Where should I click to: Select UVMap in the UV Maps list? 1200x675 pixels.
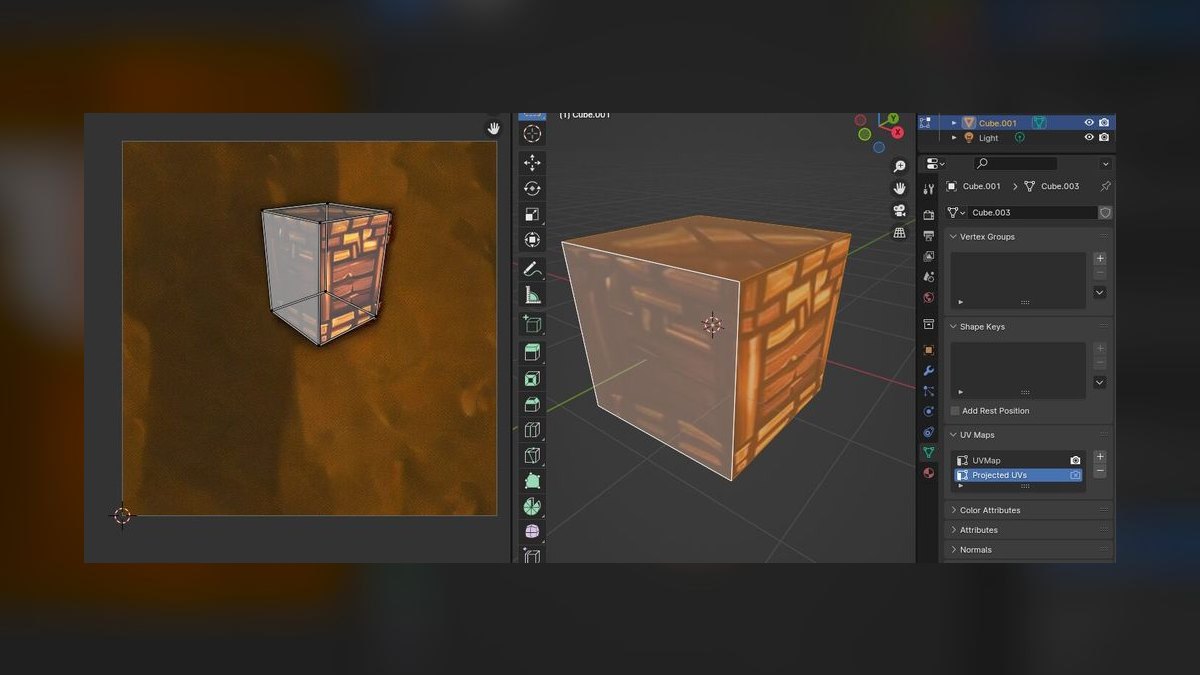coord(1019,461)
